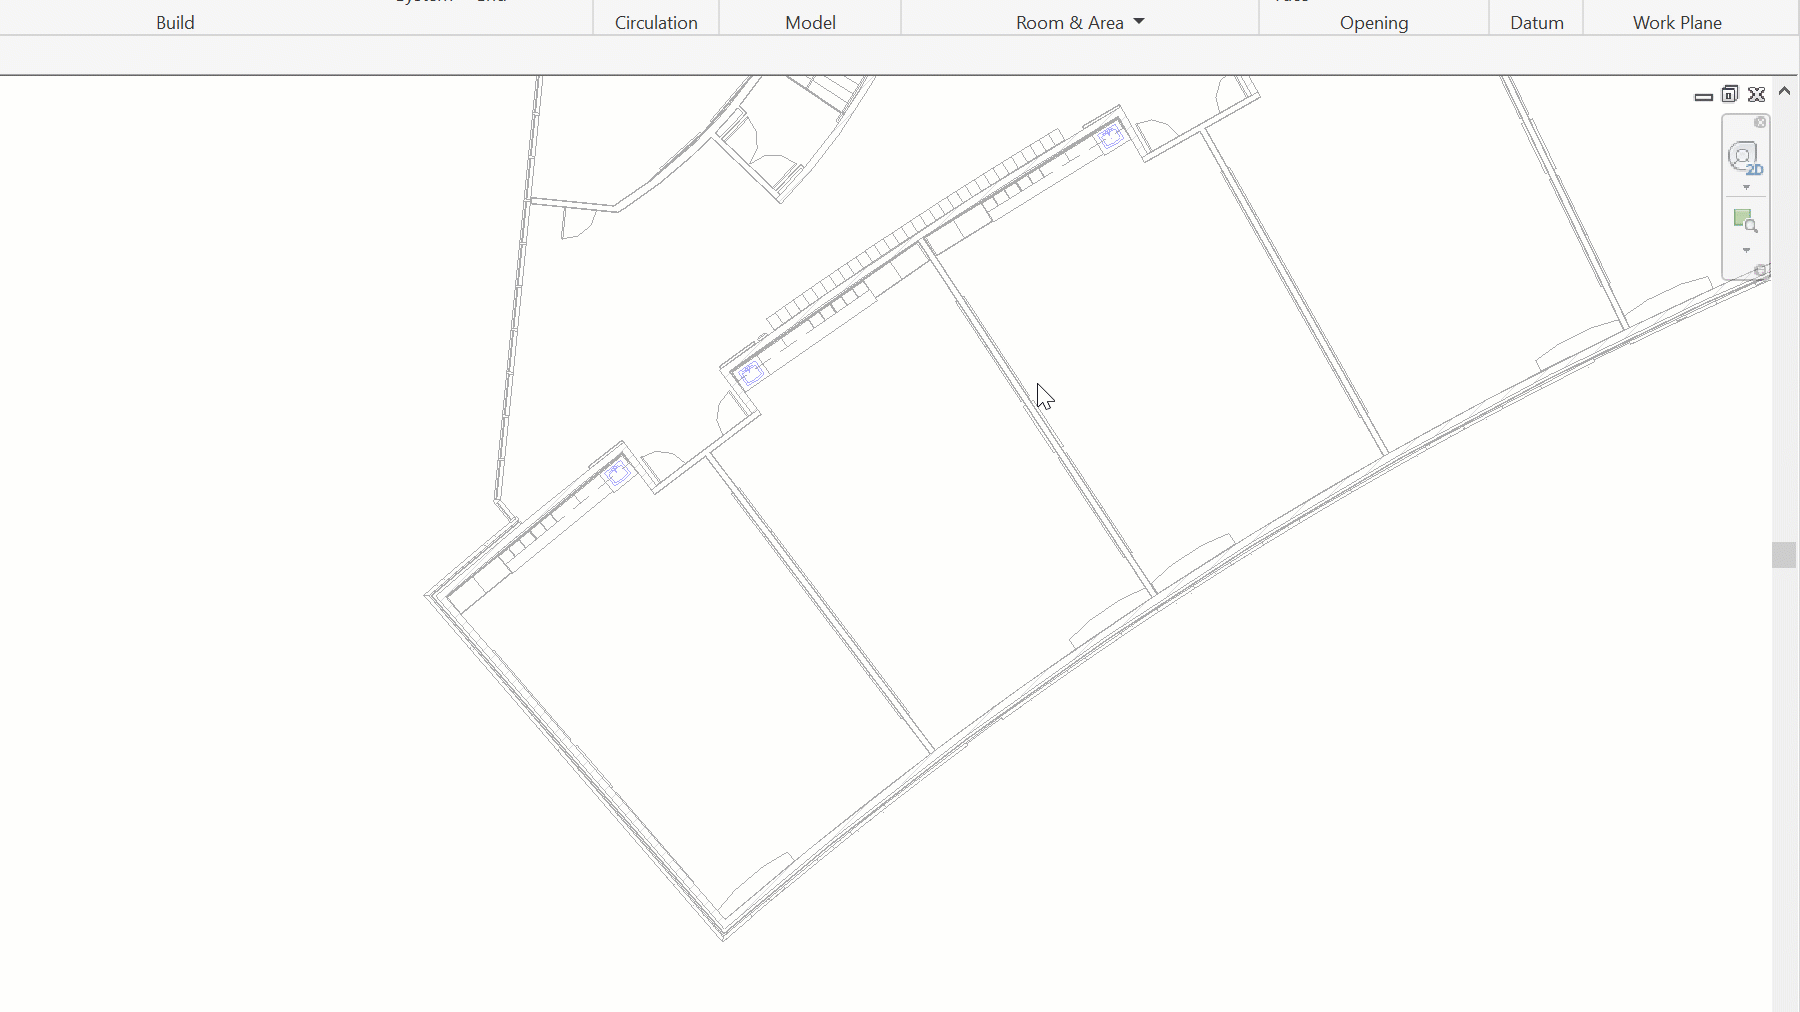
Task: Click the Datum panel label
Action: 1536,22
